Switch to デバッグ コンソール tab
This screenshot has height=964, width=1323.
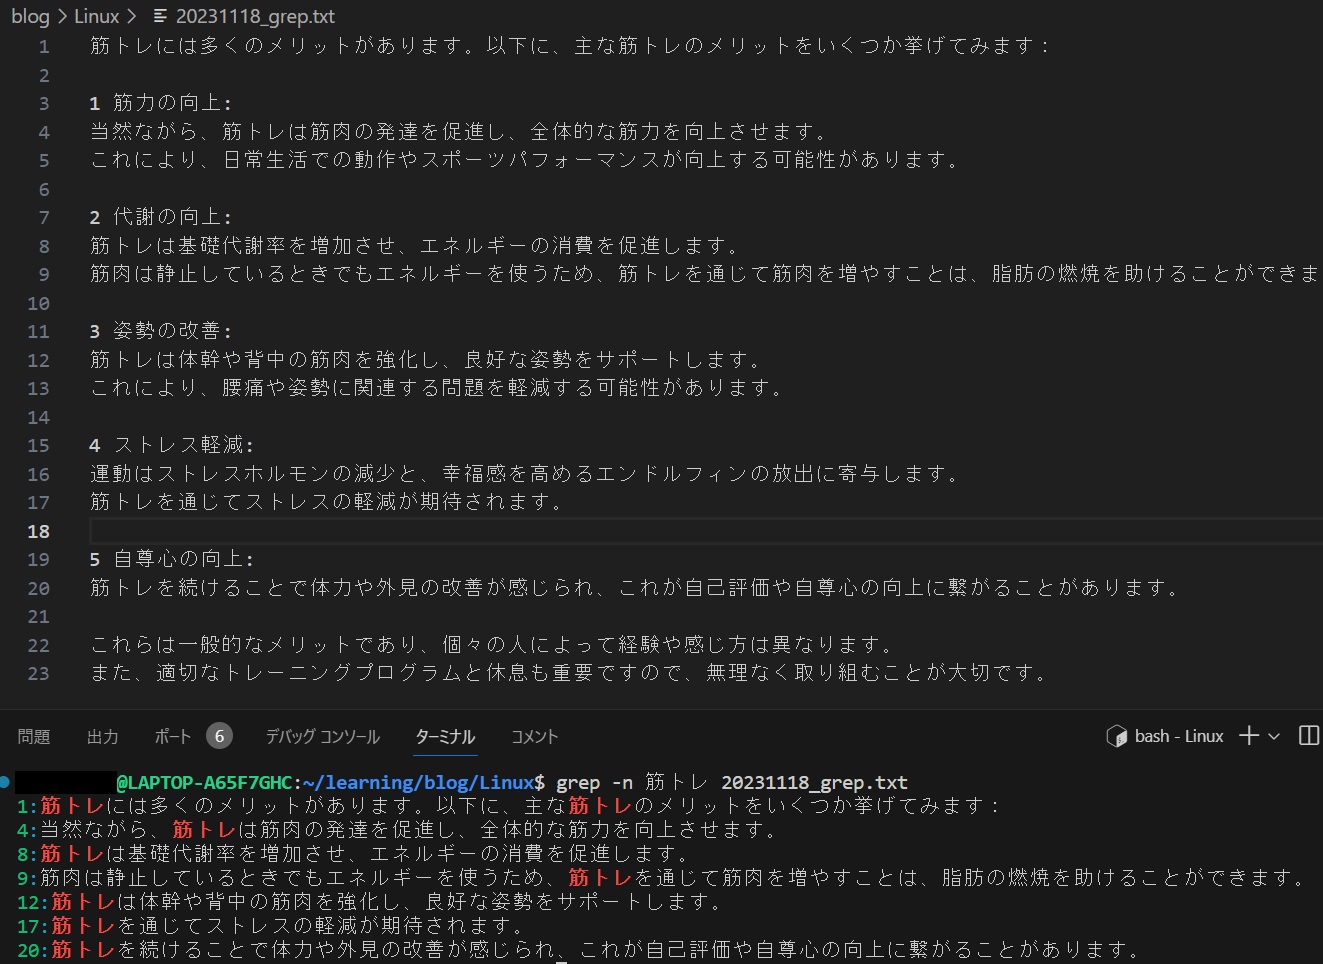click(322, 736)
